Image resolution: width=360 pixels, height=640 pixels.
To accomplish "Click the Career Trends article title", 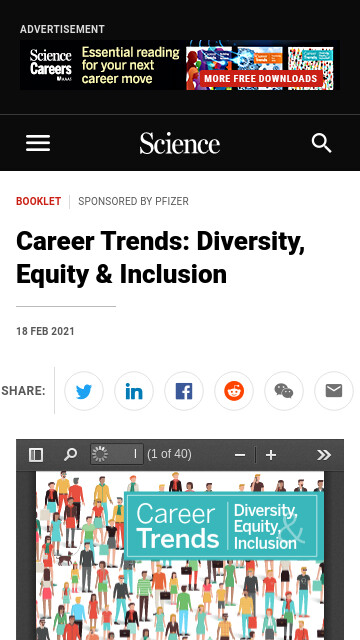I will pos(160,258).
